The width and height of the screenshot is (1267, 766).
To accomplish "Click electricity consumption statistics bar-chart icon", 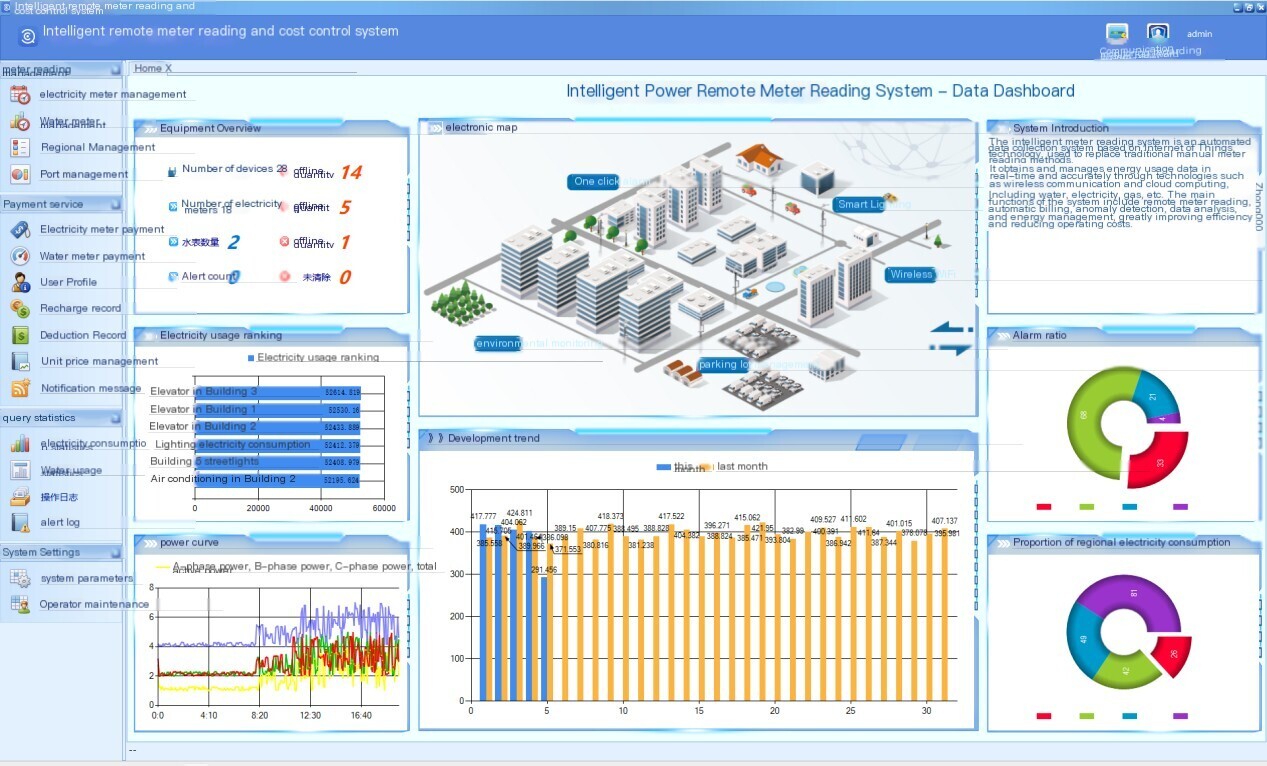I will pos(20,443).
